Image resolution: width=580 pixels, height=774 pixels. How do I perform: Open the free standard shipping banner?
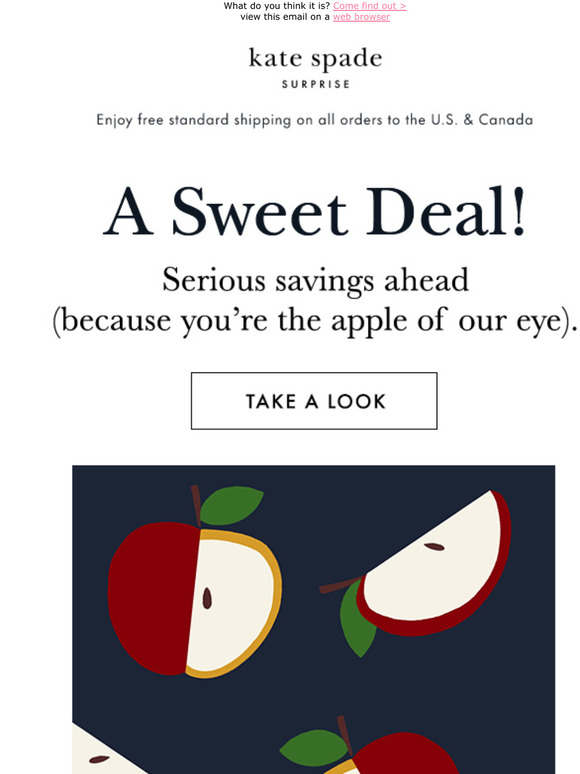pos(314,120)
